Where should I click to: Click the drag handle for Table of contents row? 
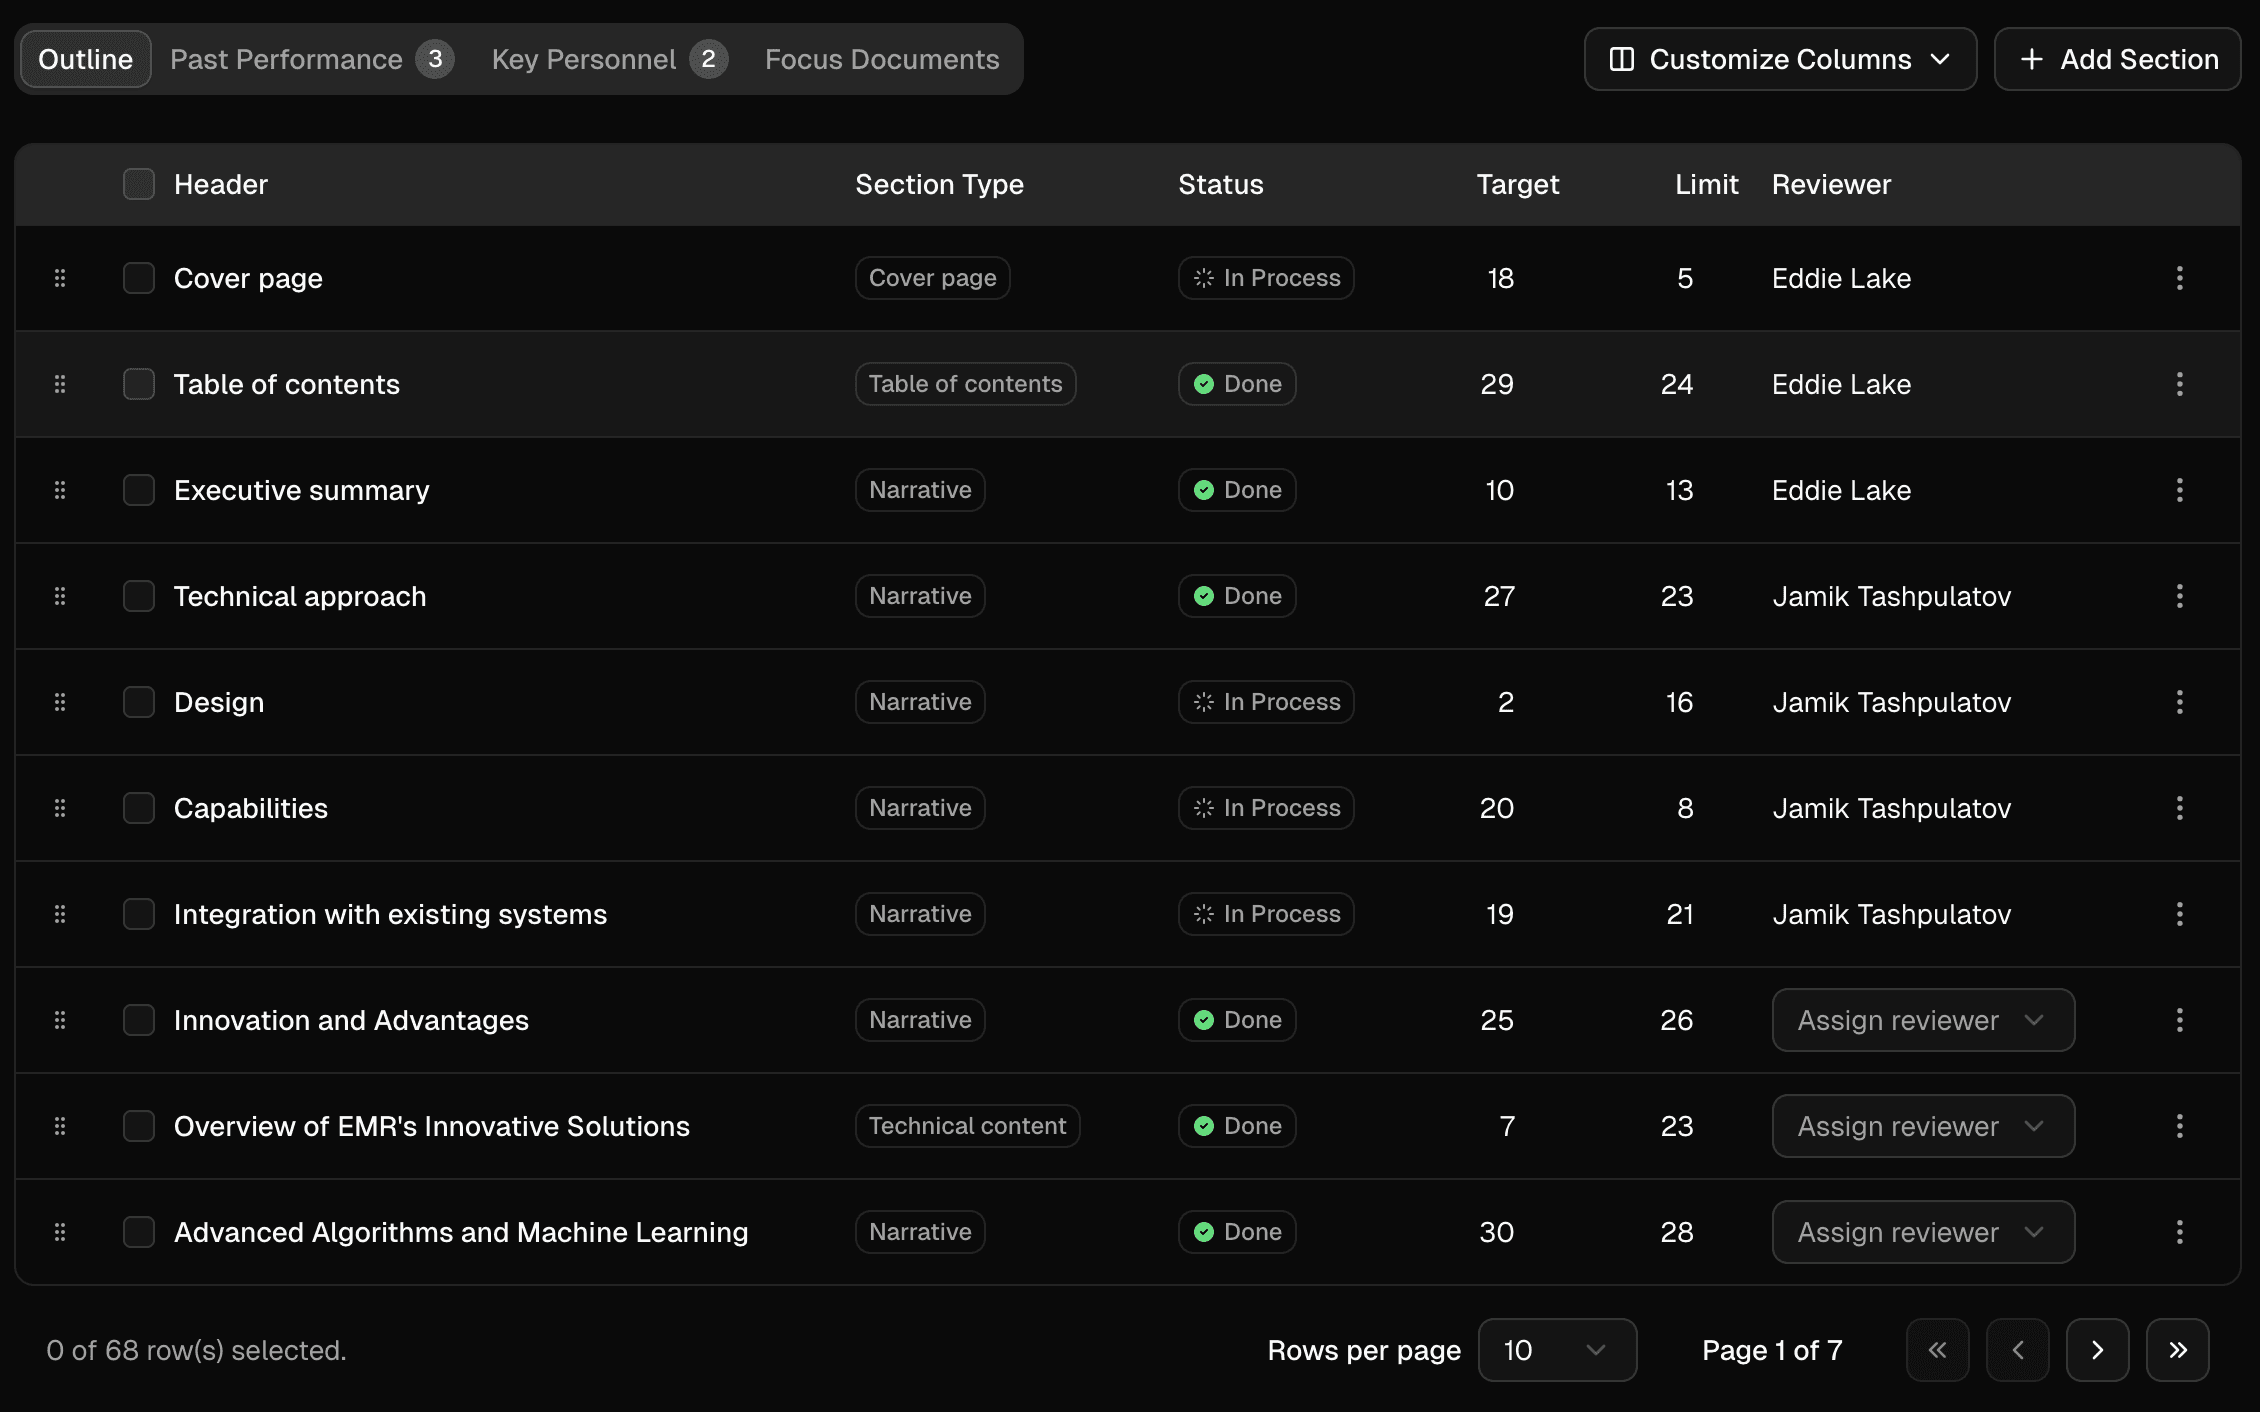tap(60, 384)
